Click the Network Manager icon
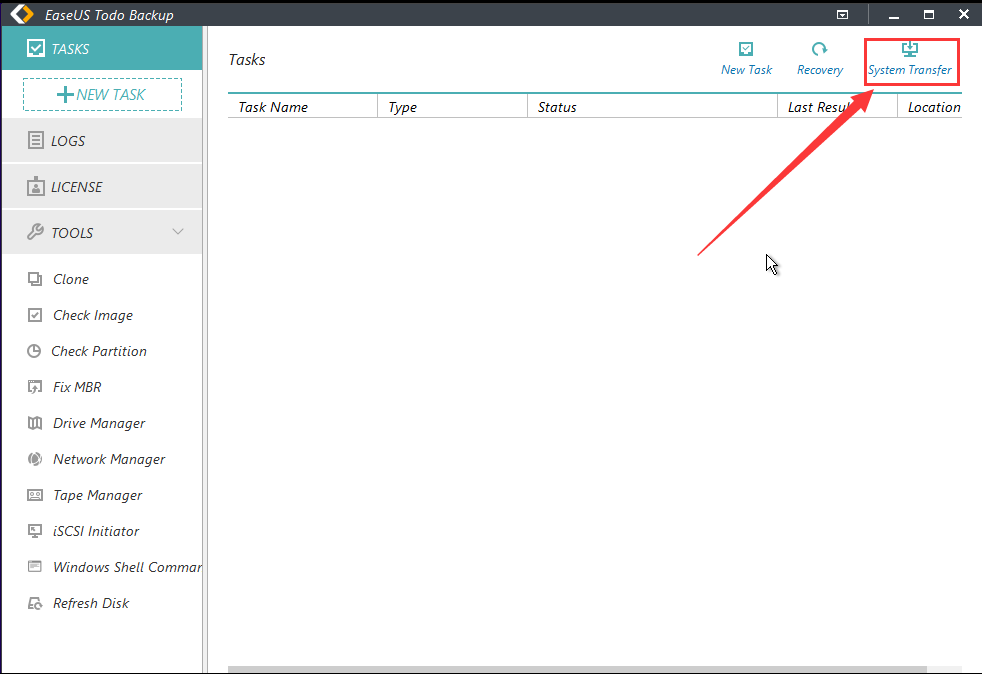This screenshot has width=982, height=674. (x=35, y=459)
